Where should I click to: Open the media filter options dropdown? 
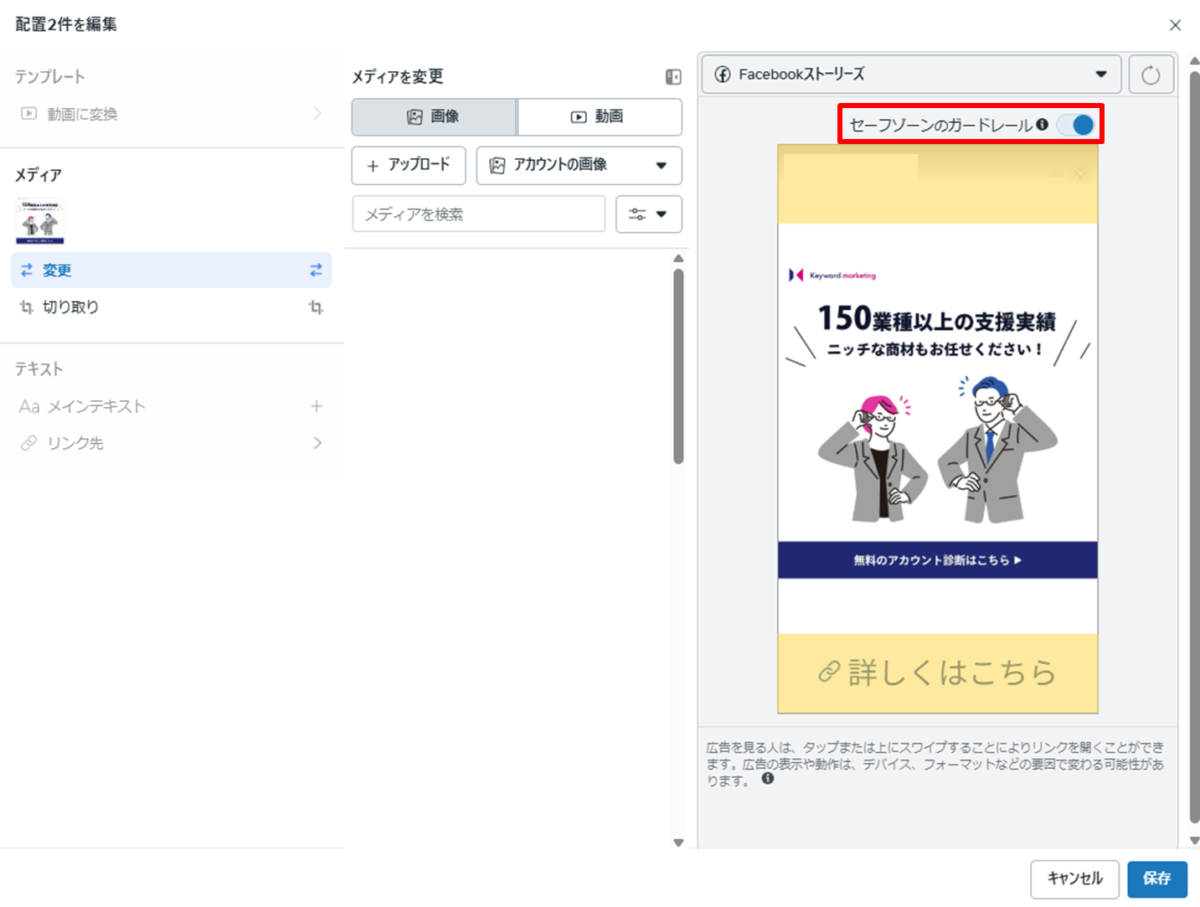pos(649,214)
